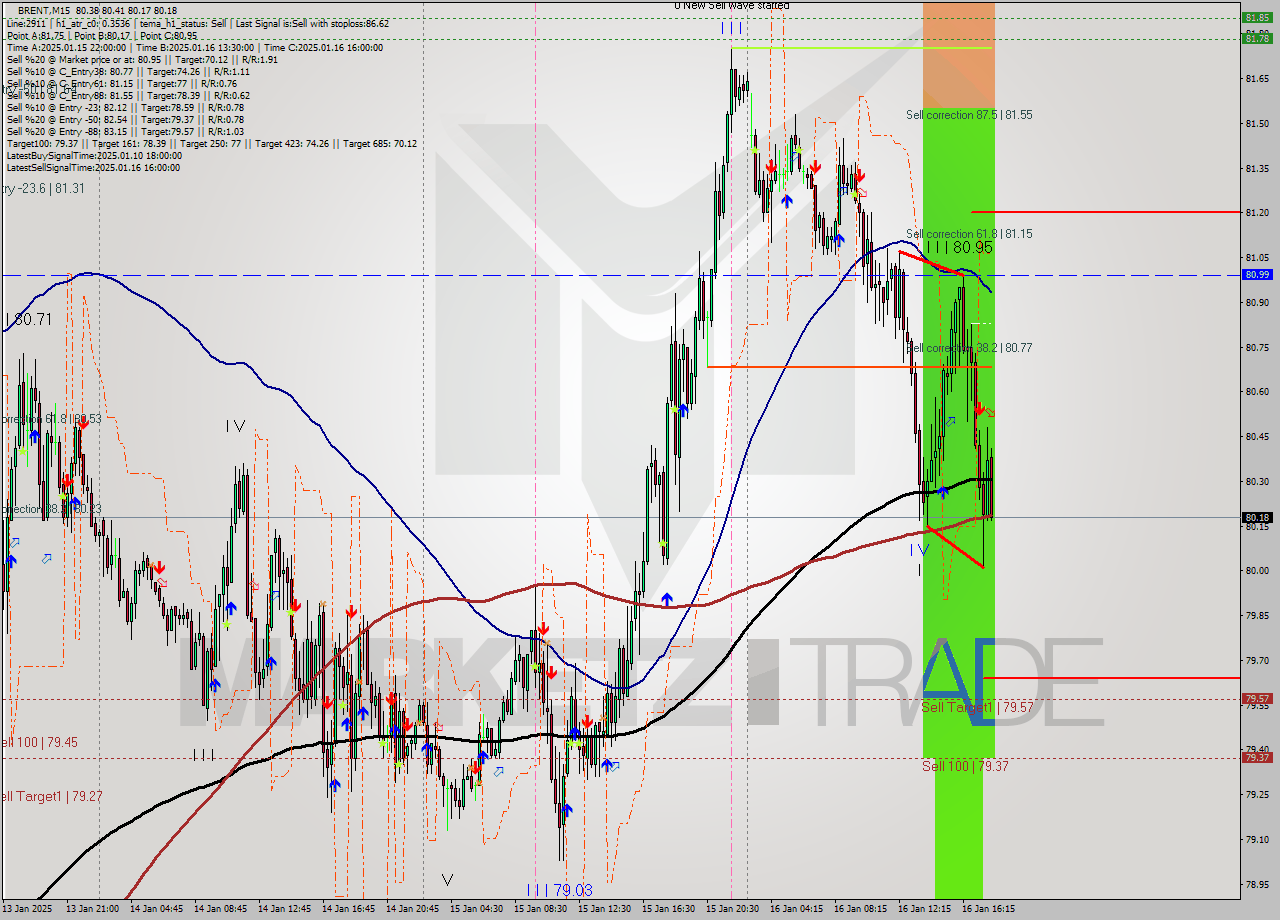Click the 80.00 price axis label
The width and height of the screenshot is (1280, 920).
pyautogui.click(x=1256, y=571)
